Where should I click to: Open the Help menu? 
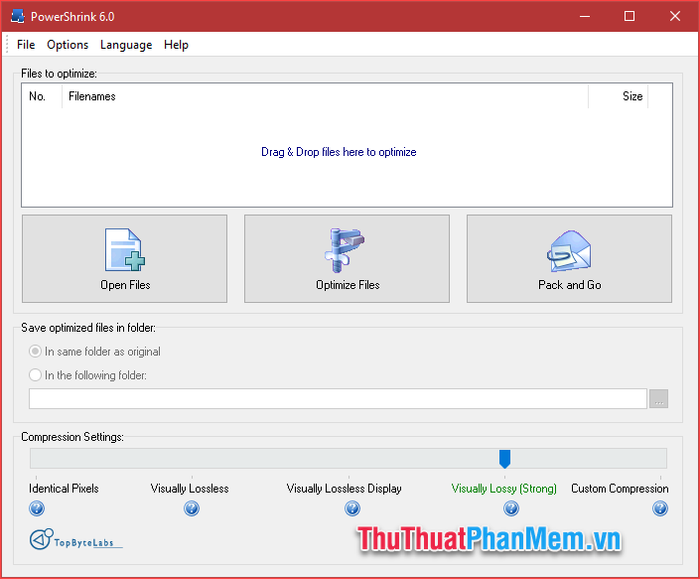tap(176, 45)
